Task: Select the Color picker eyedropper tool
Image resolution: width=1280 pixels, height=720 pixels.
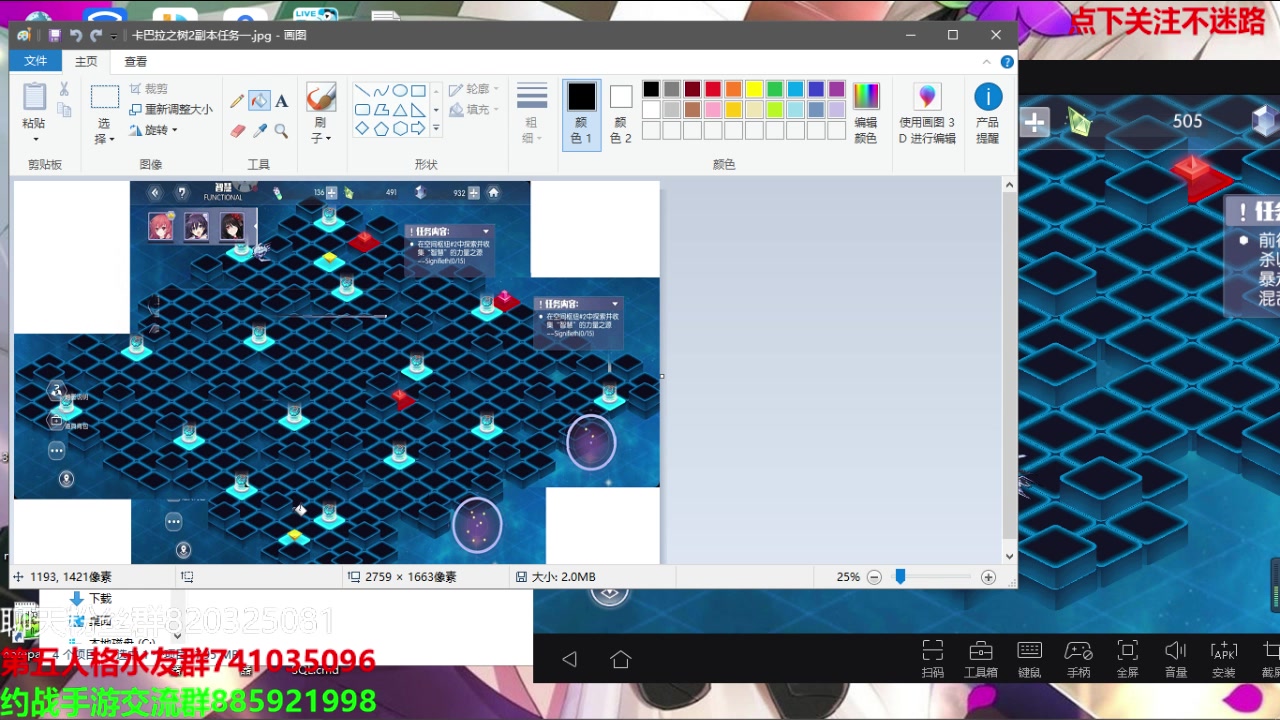Action: point(259,130)
